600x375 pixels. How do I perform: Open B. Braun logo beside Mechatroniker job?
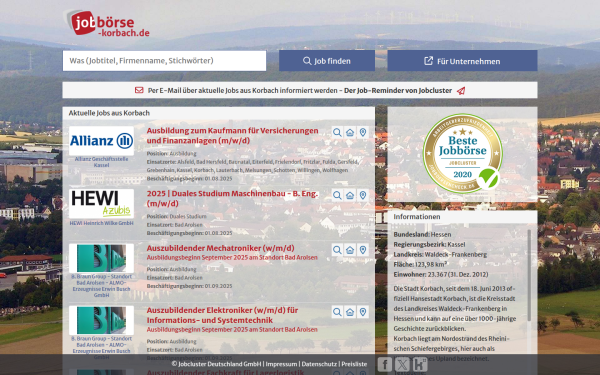tap(101, 258)
